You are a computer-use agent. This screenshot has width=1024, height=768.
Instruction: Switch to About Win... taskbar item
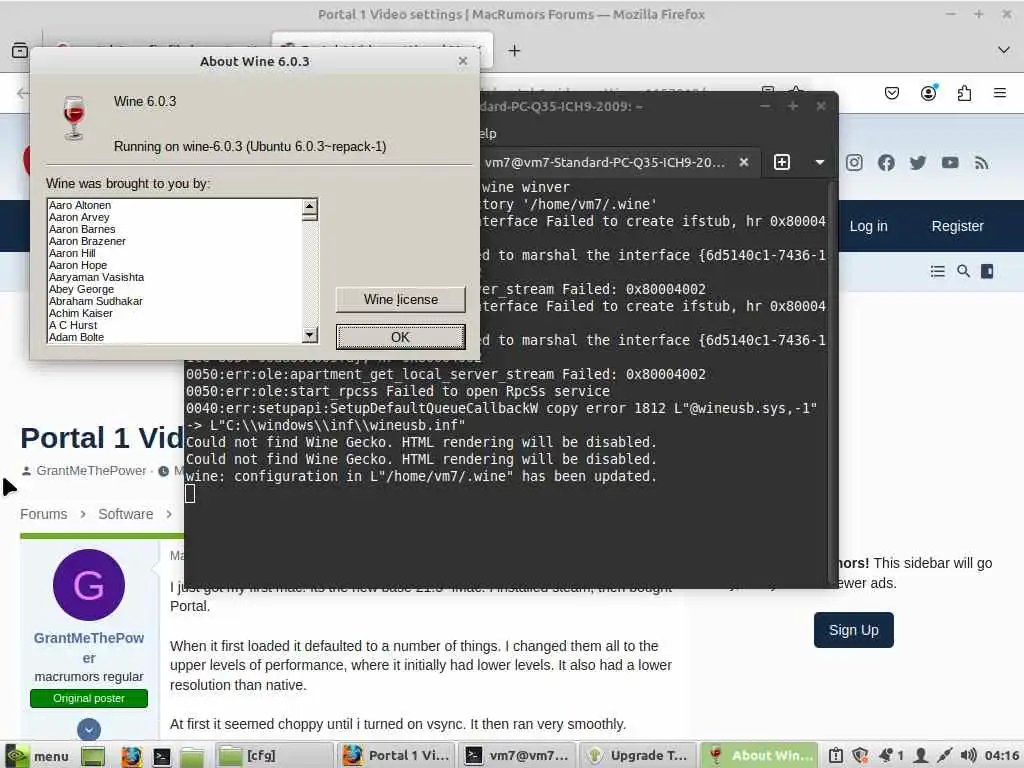tap(759, 756)
